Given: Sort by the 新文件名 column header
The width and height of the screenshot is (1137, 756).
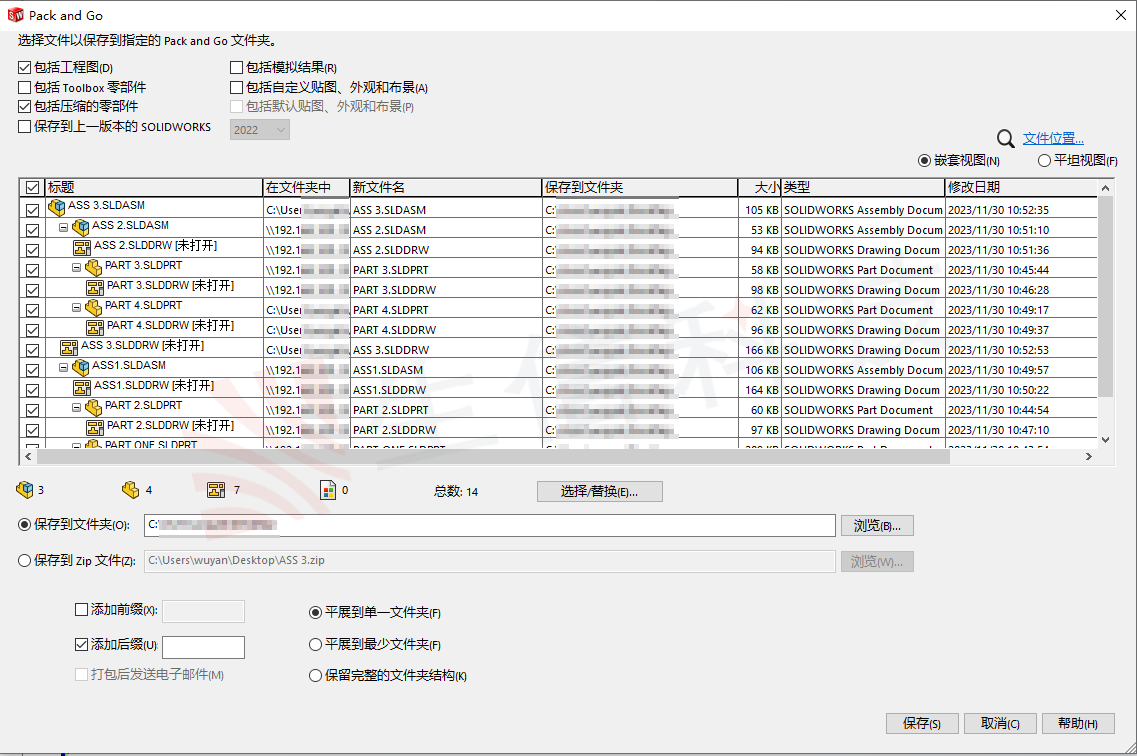Looking at the screenshot, I should [x=446, y=188].
